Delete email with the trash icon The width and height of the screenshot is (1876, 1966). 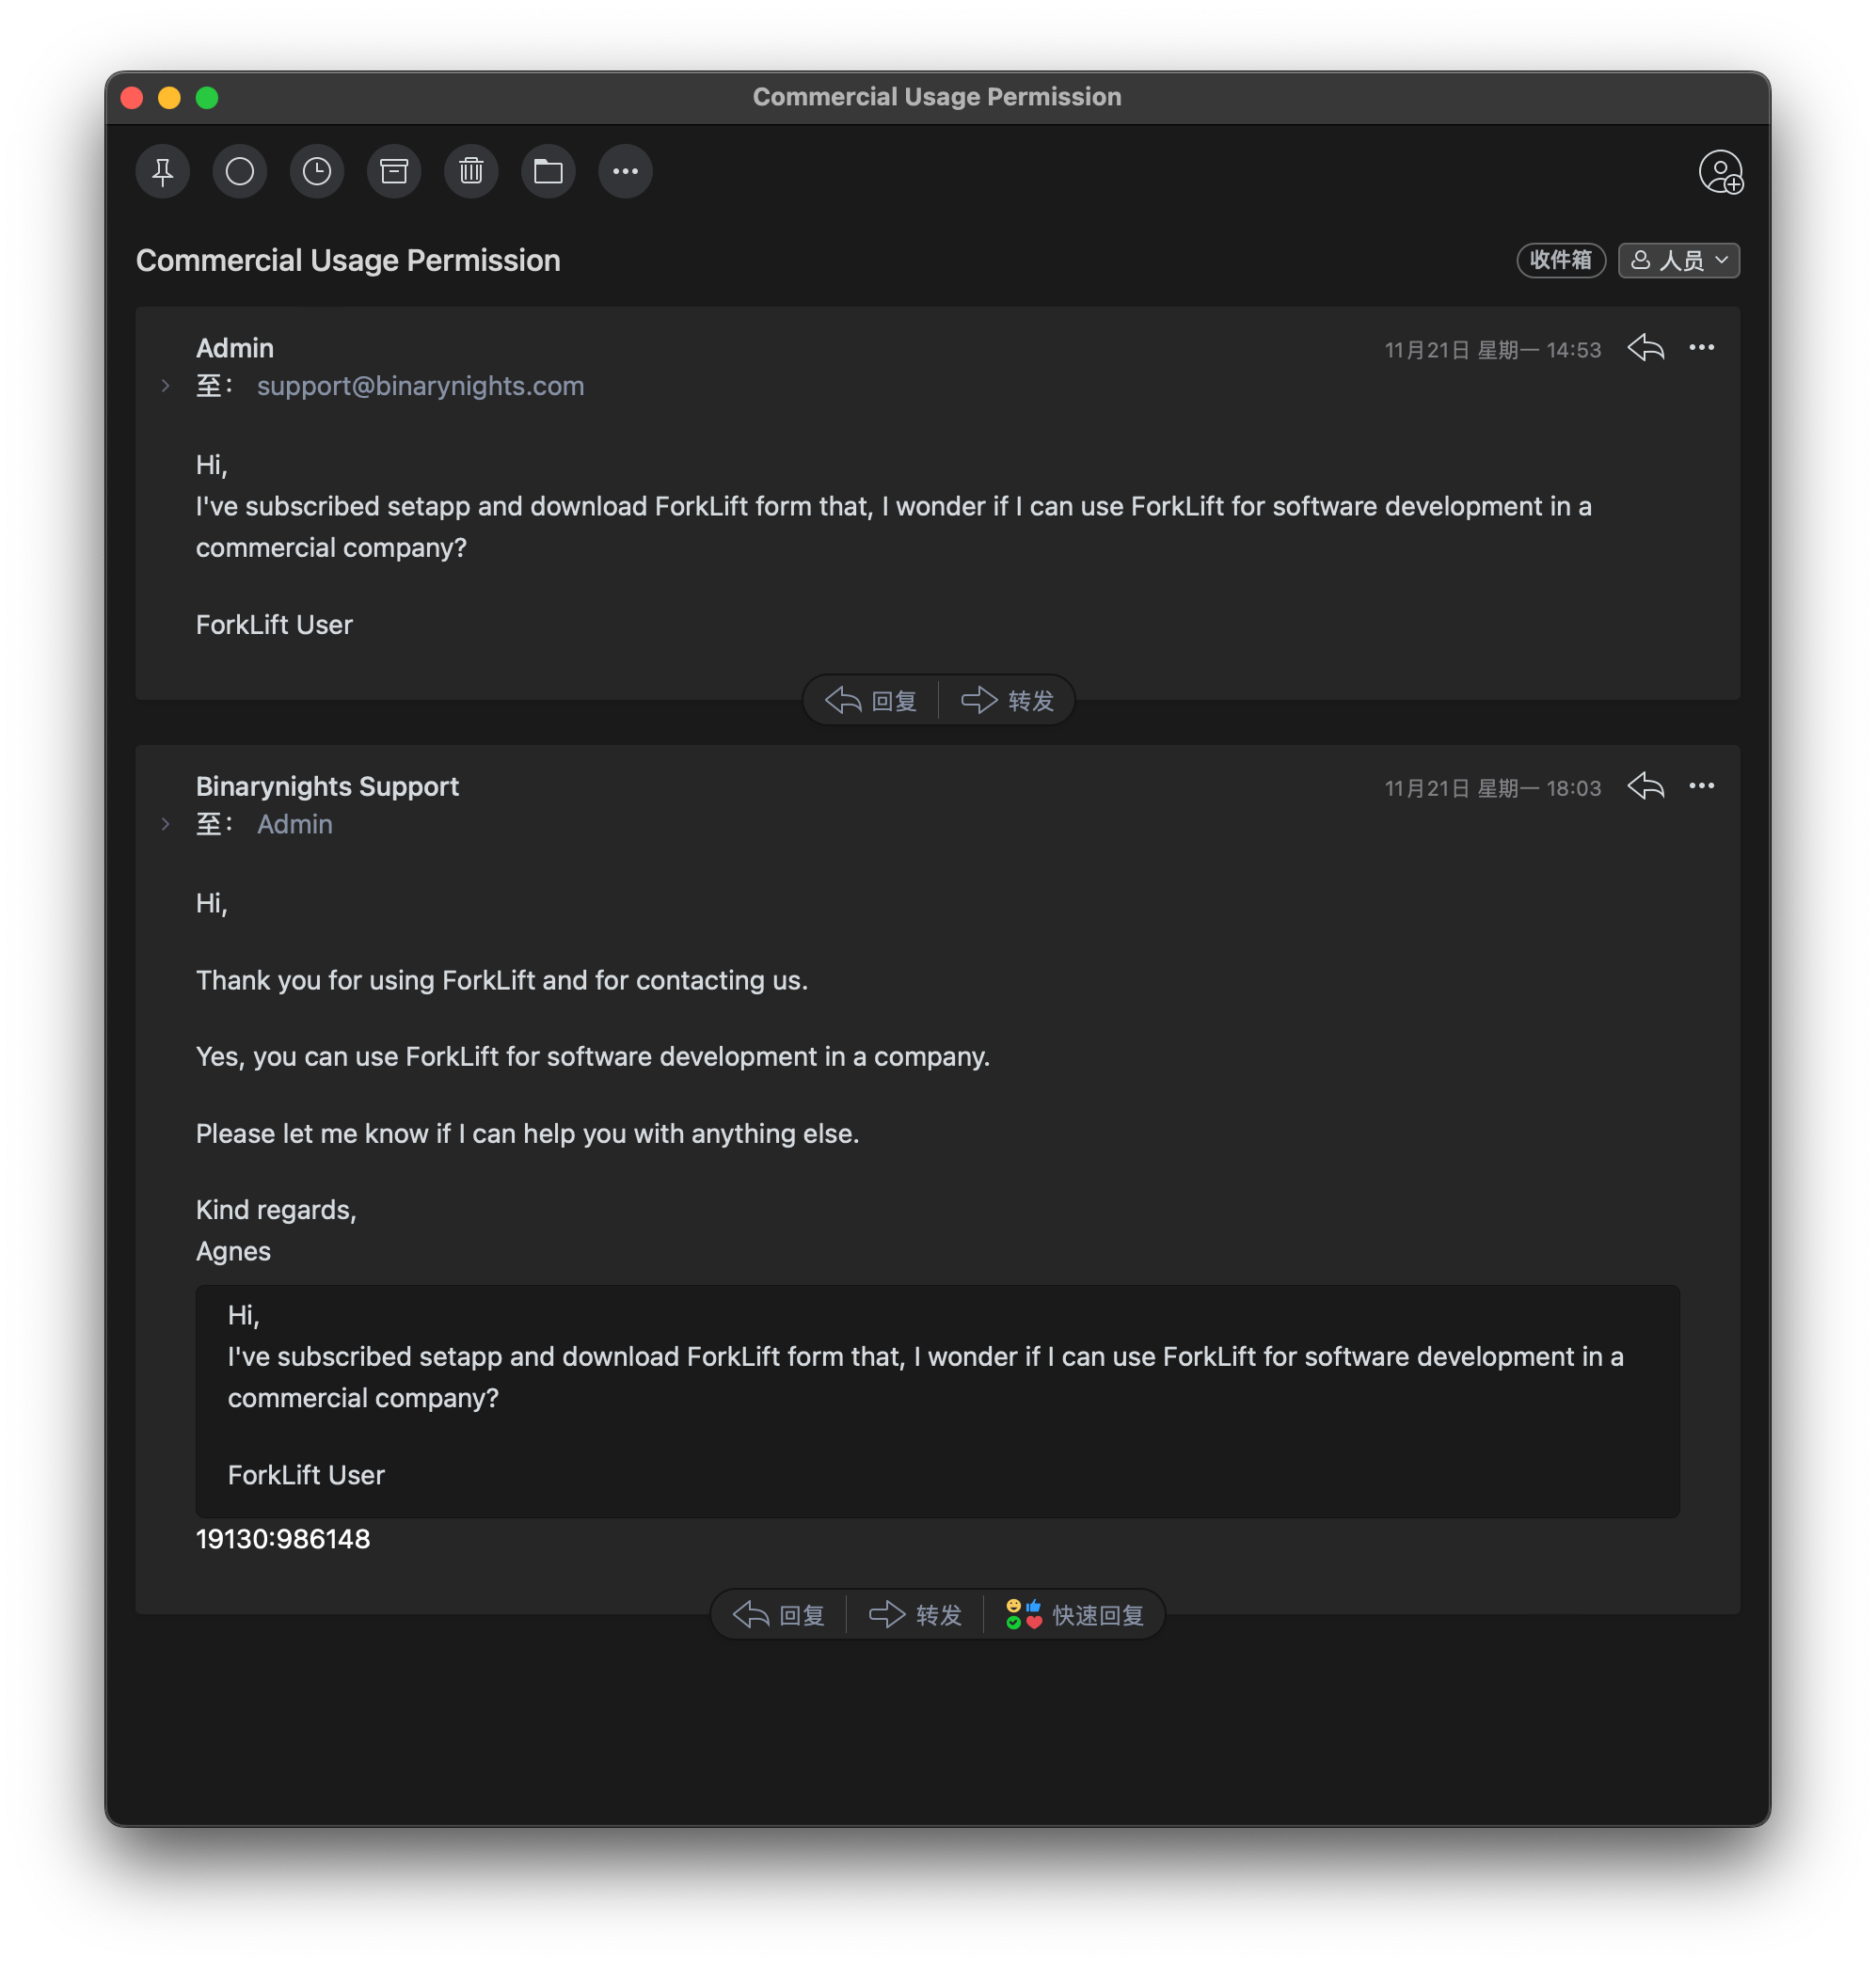(x=471, y=171)
